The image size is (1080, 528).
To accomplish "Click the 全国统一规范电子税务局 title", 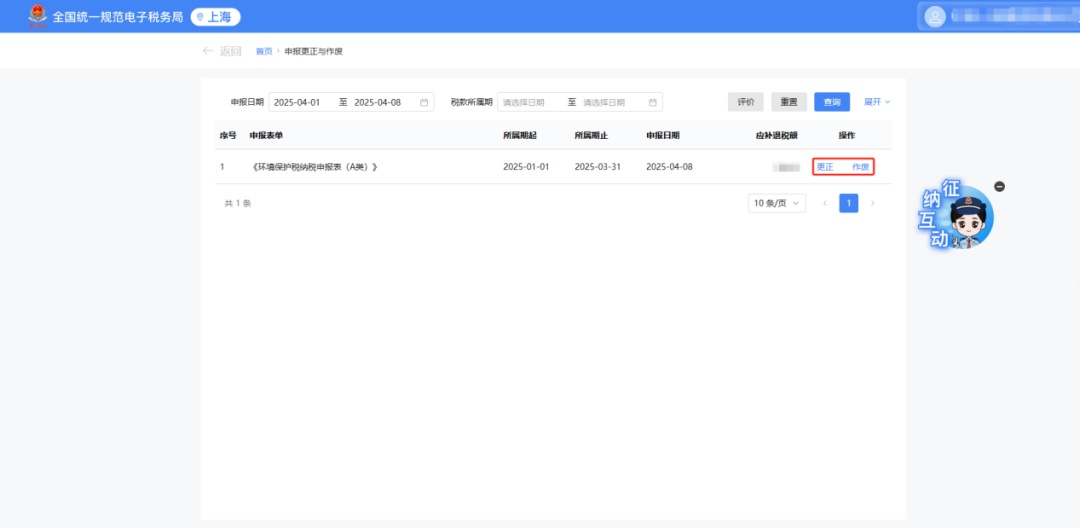I will pyautogui.click(x=118, y=17).
